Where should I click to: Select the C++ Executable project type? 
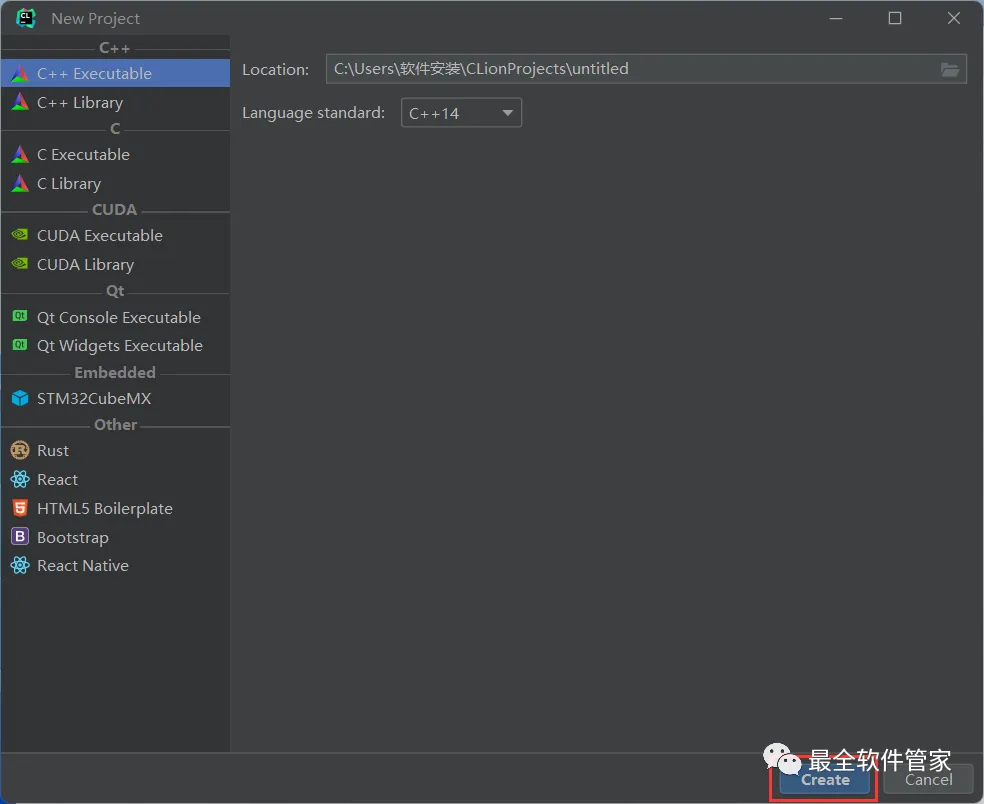tap(115, 73)
